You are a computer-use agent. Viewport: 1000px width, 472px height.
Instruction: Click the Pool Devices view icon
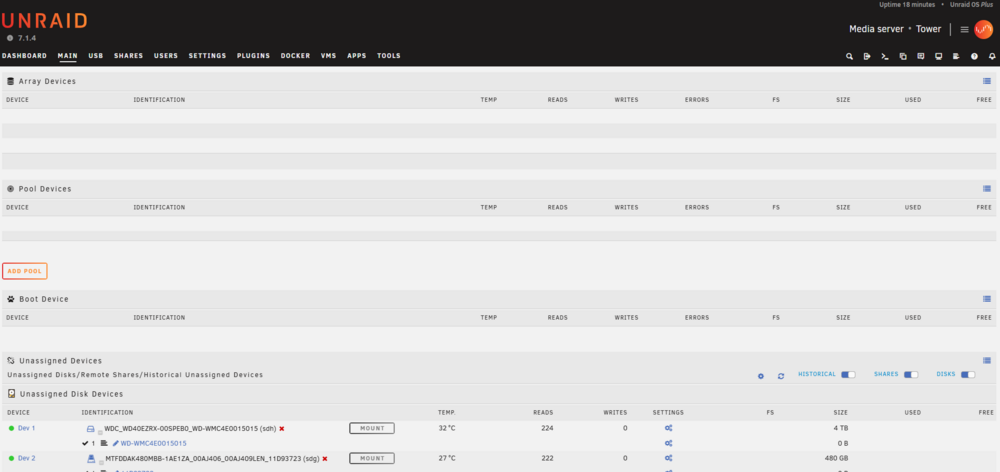987,189
